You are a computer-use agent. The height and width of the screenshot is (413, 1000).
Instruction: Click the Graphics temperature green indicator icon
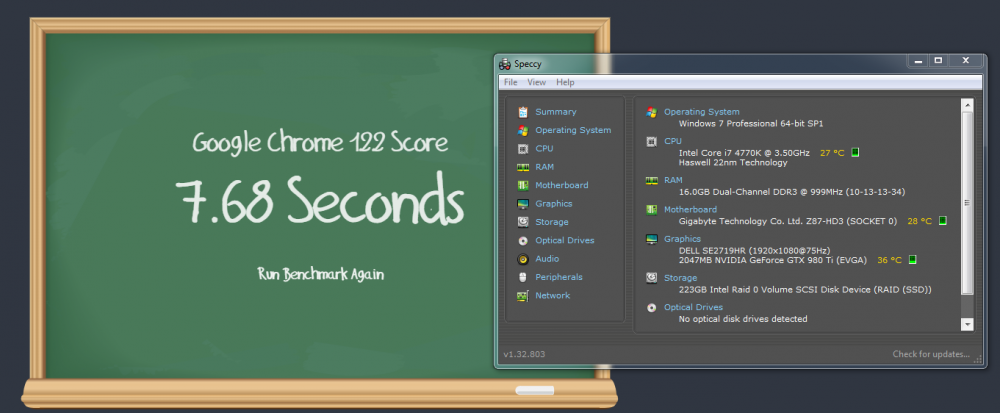tap(912, 259)
